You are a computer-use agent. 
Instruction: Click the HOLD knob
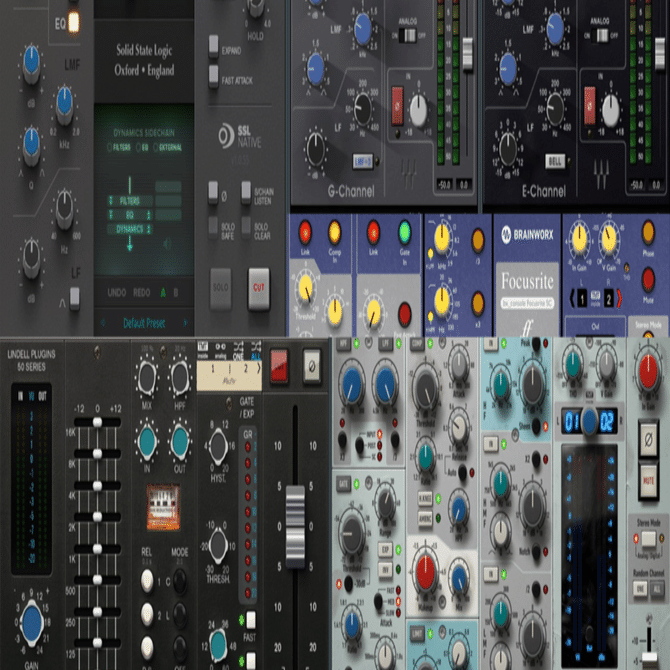256,8
